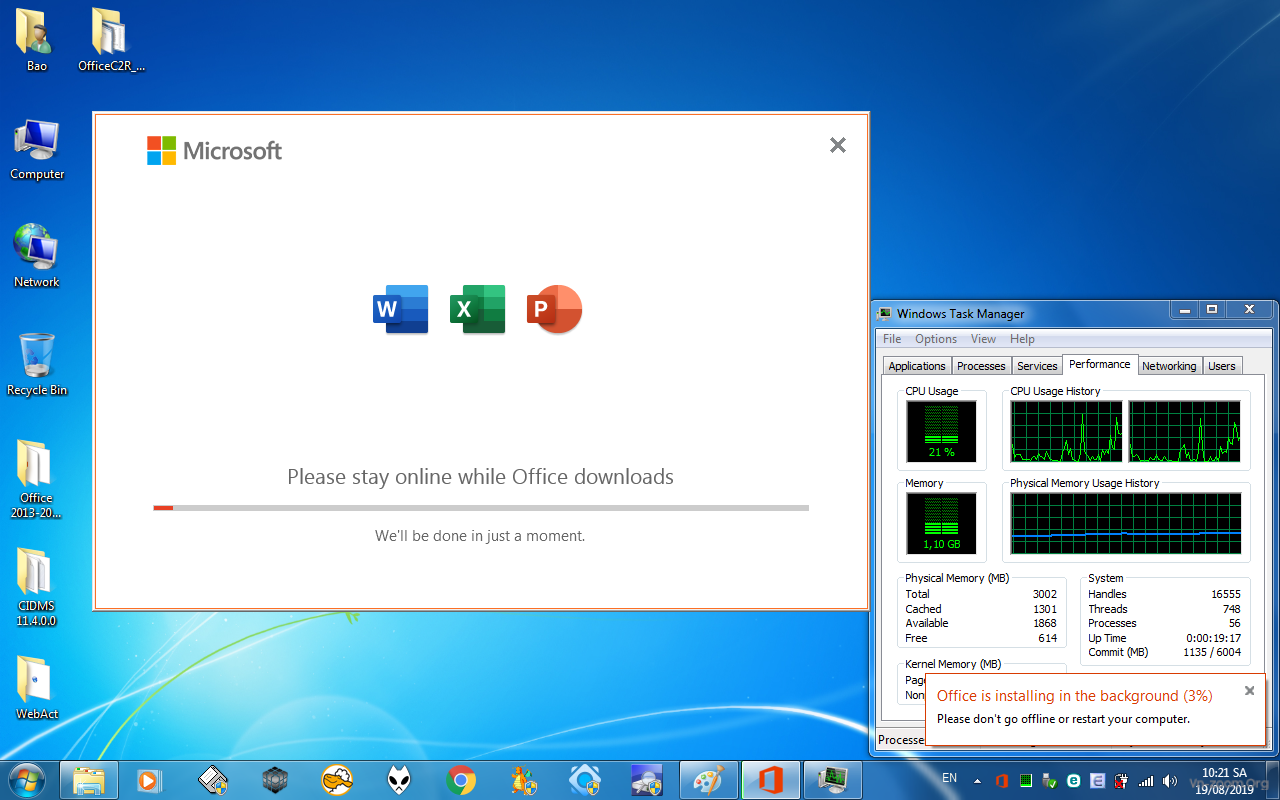
Task: Click the Cached memory value 1301
Action: point(1045,609)
